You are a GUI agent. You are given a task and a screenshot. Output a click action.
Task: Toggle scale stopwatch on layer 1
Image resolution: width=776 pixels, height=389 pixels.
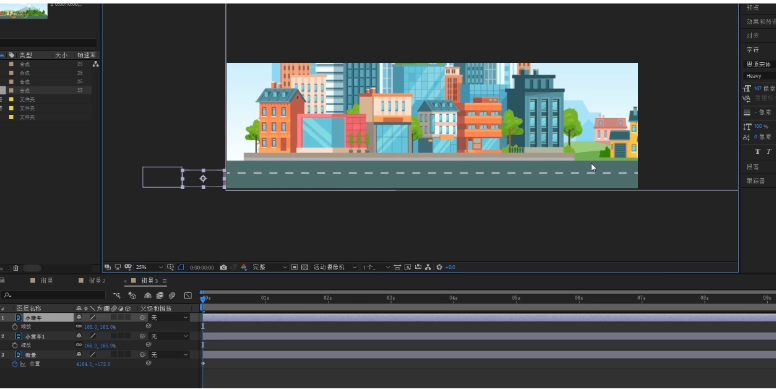pyautogui.click(x=14, y=327)
